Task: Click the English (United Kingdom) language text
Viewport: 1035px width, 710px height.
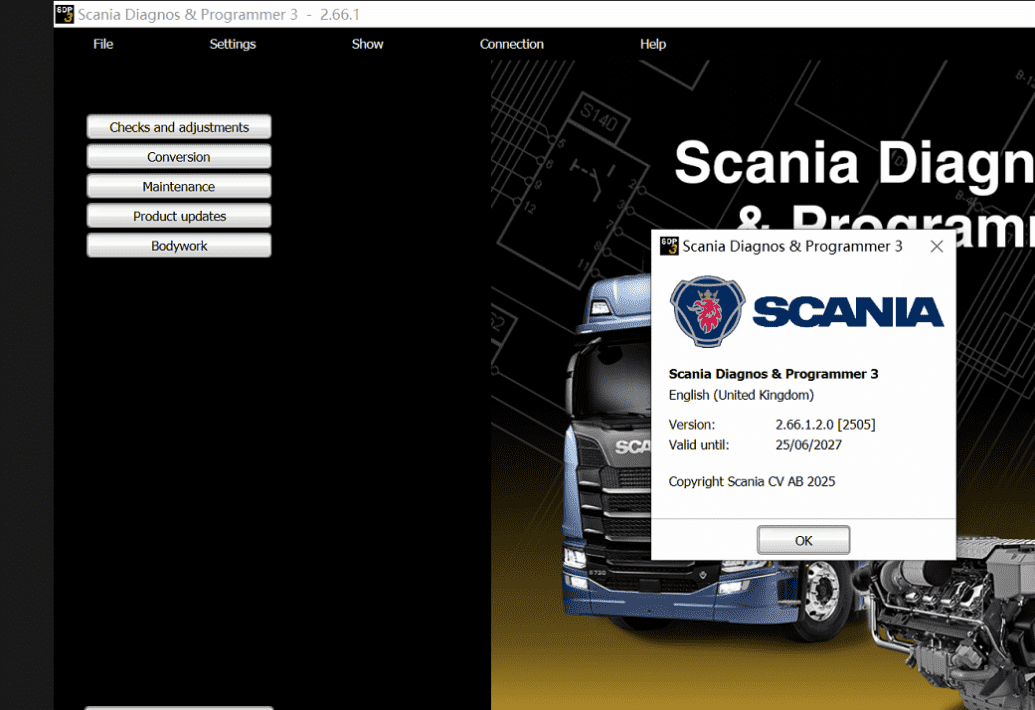Action: point(741,395)
